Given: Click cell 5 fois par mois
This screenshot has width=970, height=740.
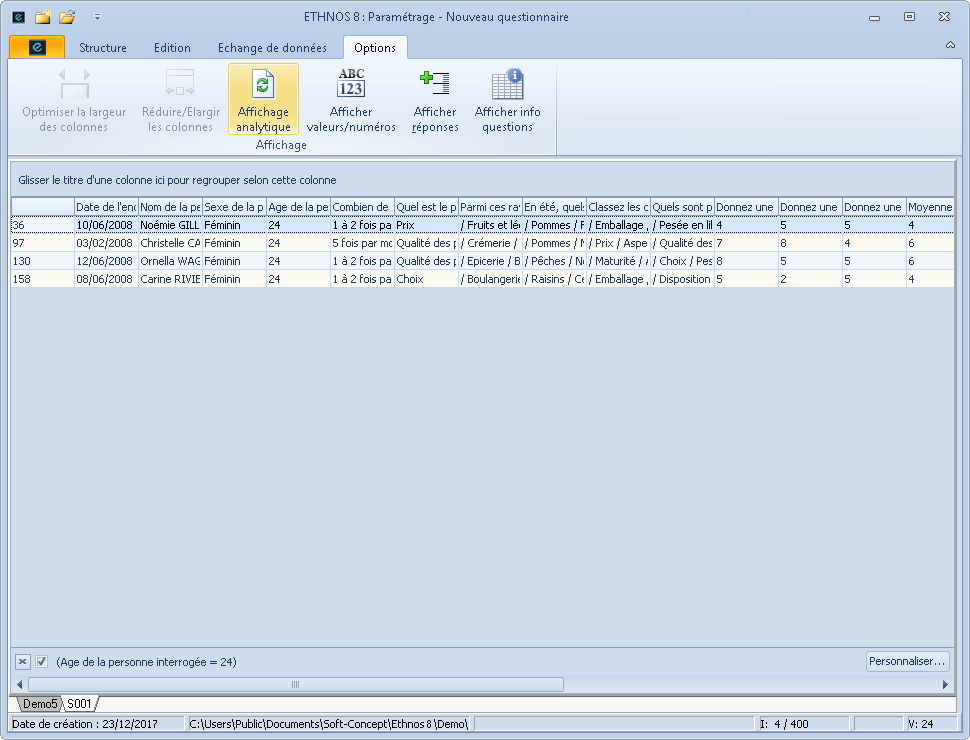Looking at the screenshot, I should (362, 243).
